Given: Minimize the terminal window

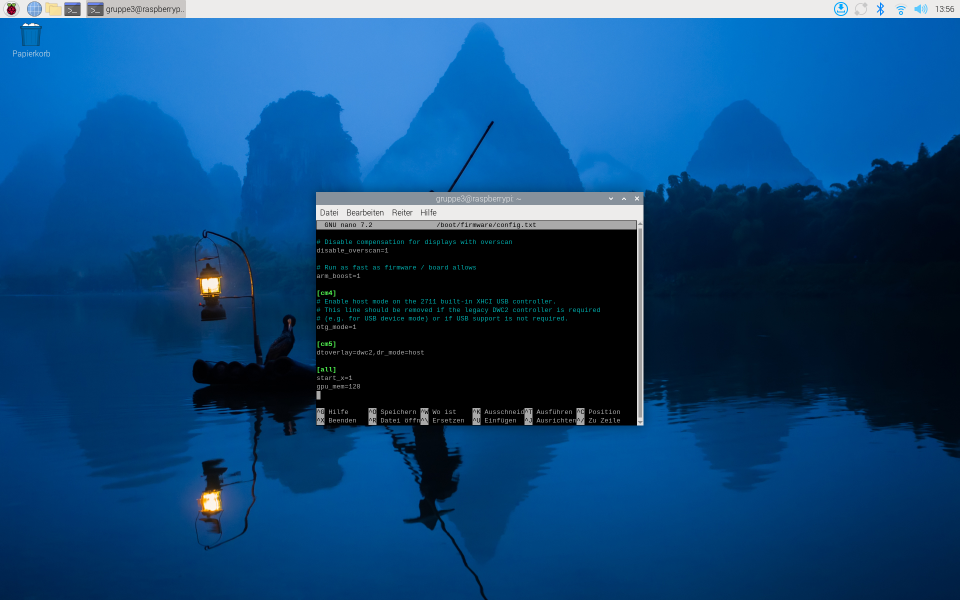Looking at the screenshot, I should point(611,199).
